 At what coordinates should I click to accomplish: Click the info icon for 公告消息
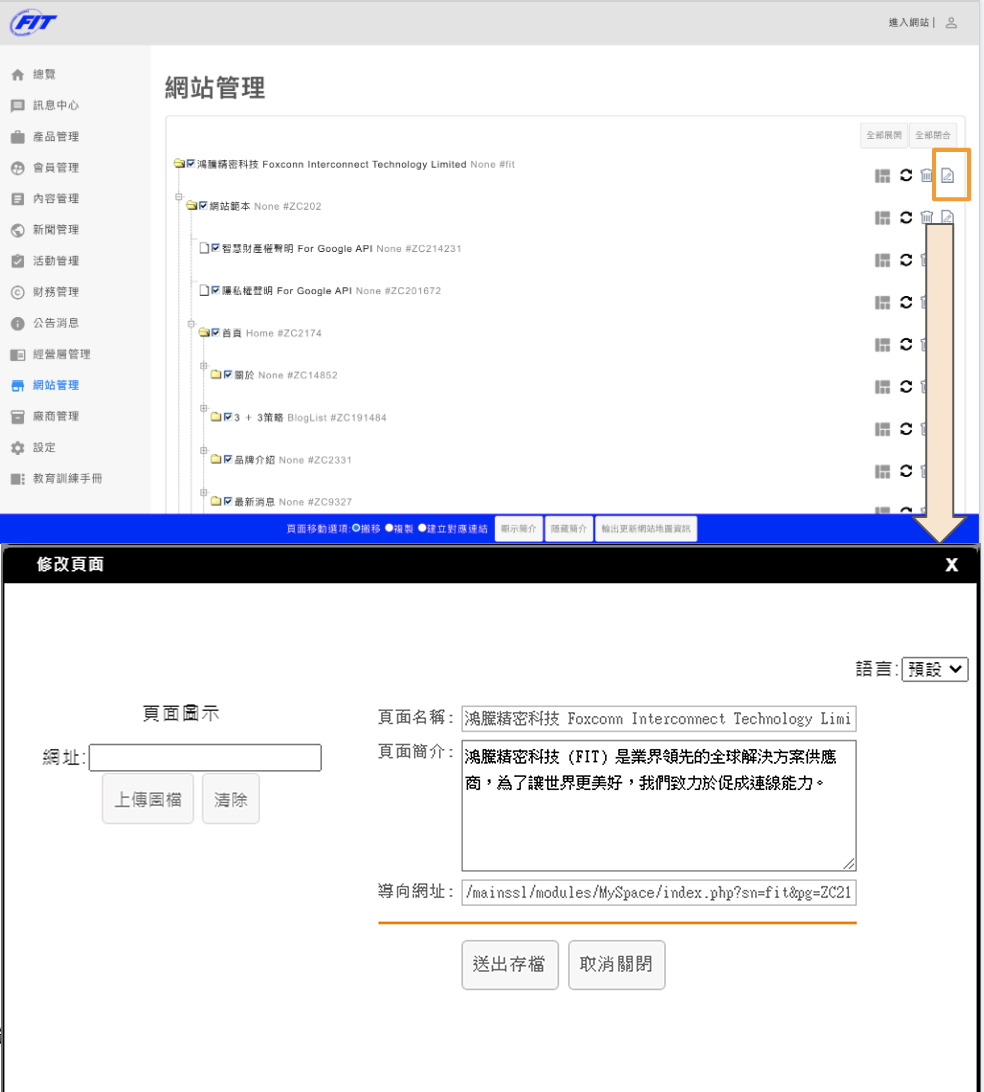(x=18, y=324)
